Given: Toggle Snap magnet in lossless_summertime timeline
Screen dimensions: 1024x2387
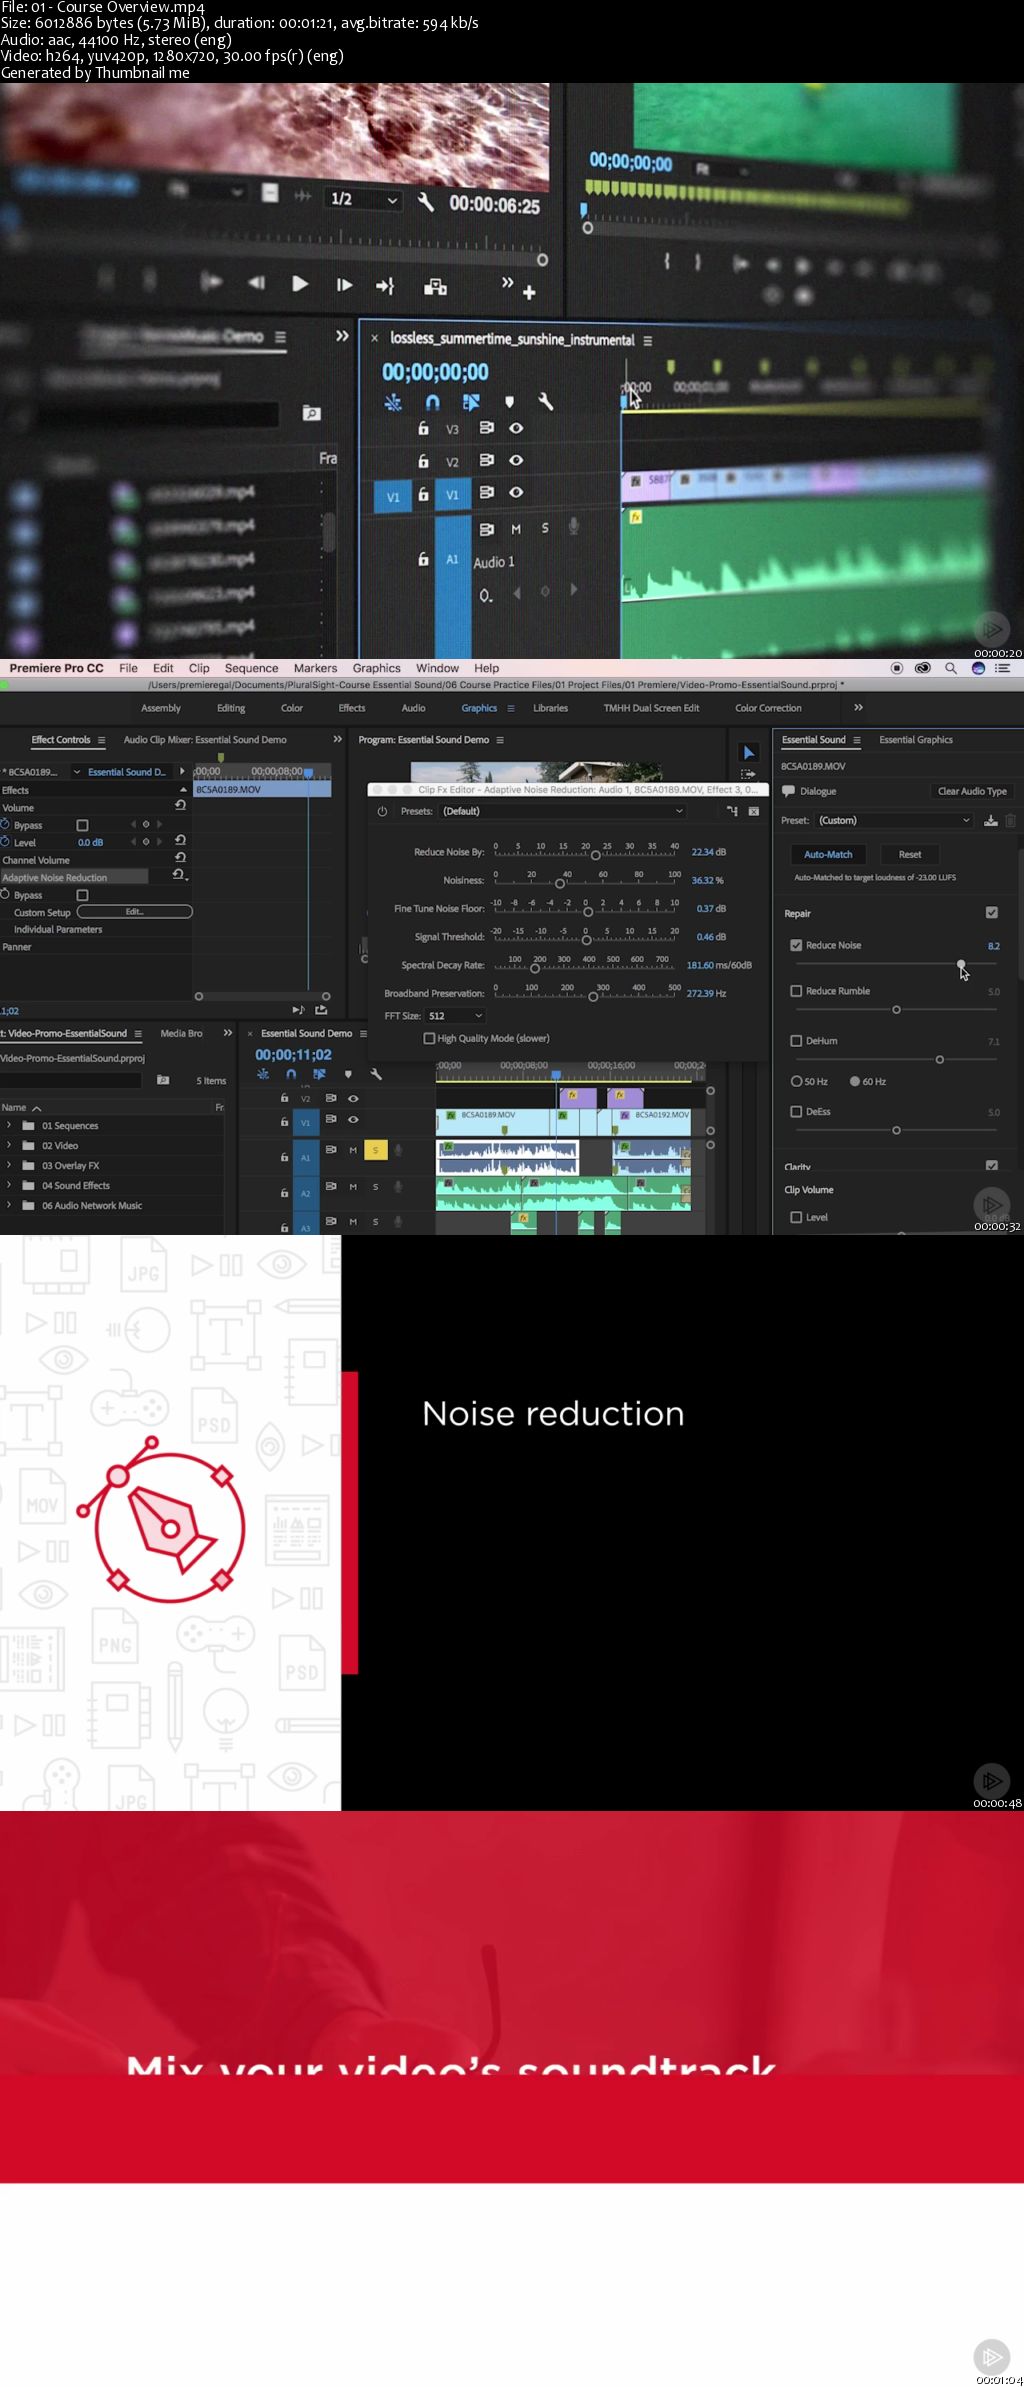Looking at the screenshot, I should 432,402.
